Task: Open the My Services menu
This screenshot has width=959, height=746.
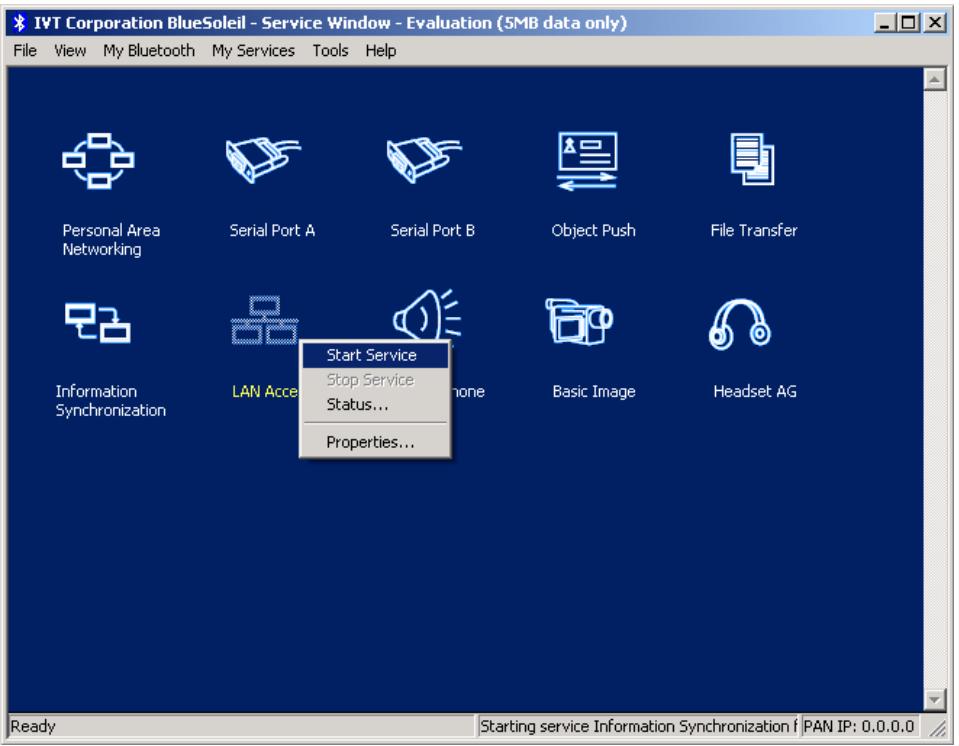Action: (253, 51)
